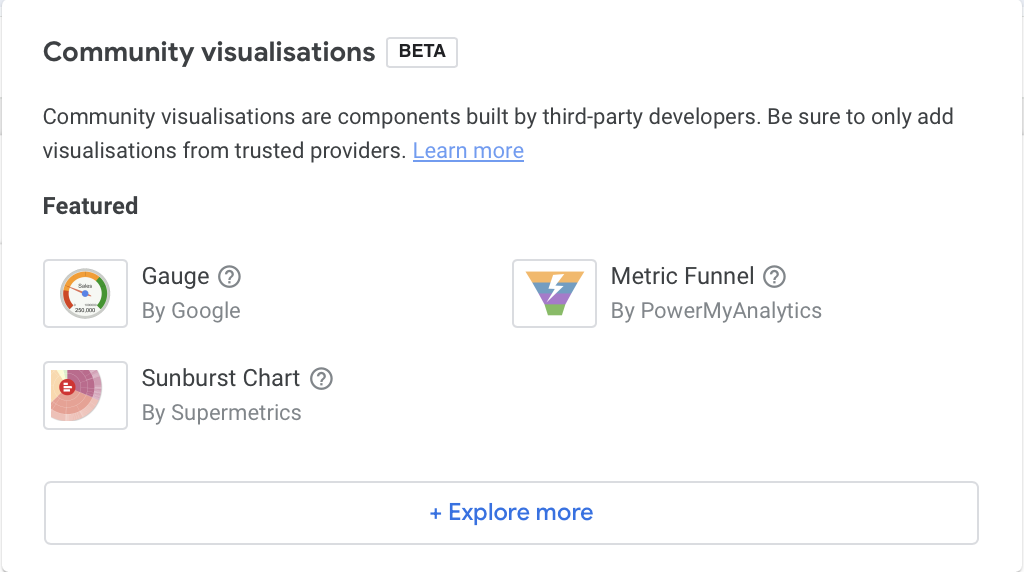Open the help icon beside Metric Funnel
This screenshot has height=572, width=1024.
(774, 277)
